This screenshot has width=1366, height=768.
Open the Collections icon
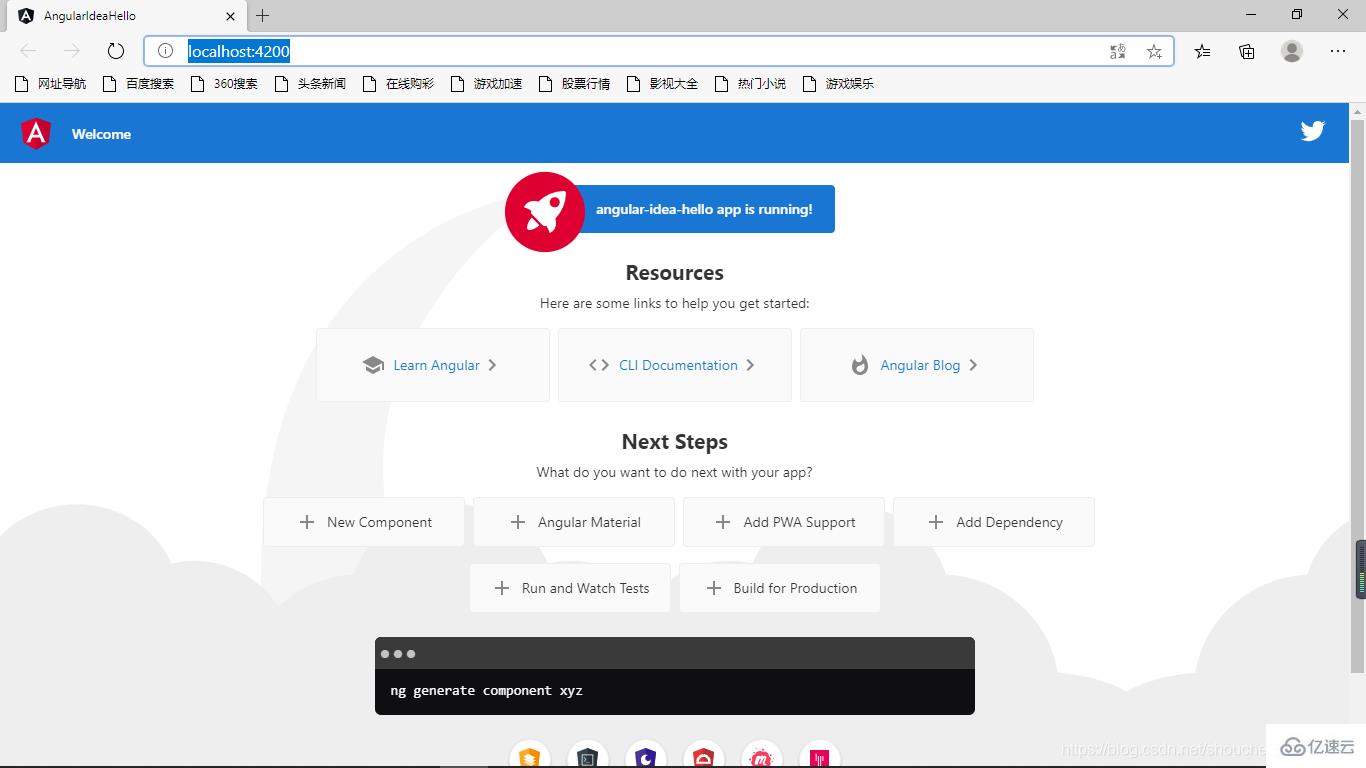[x=1246, y=51]
